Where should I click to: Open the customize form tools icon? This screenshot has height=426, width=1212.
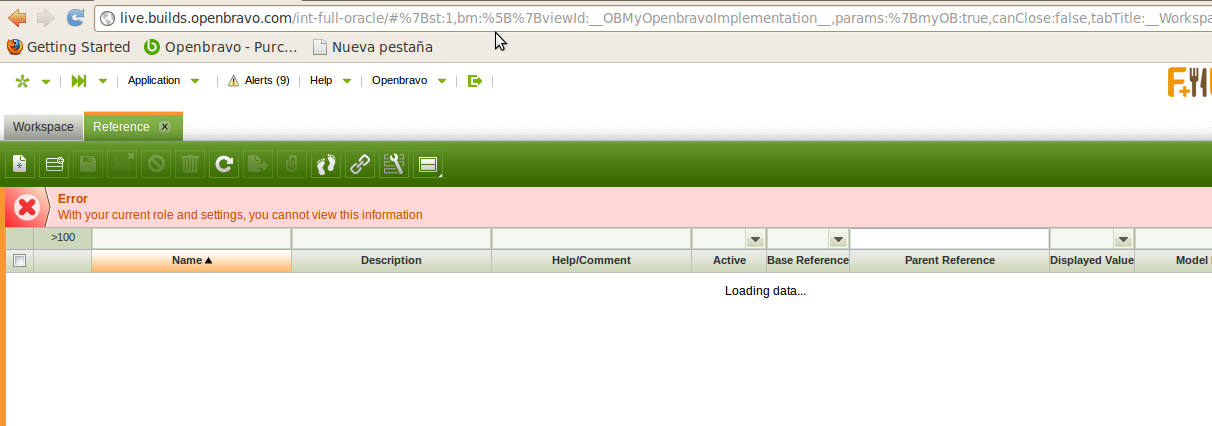tap(394, 164)
